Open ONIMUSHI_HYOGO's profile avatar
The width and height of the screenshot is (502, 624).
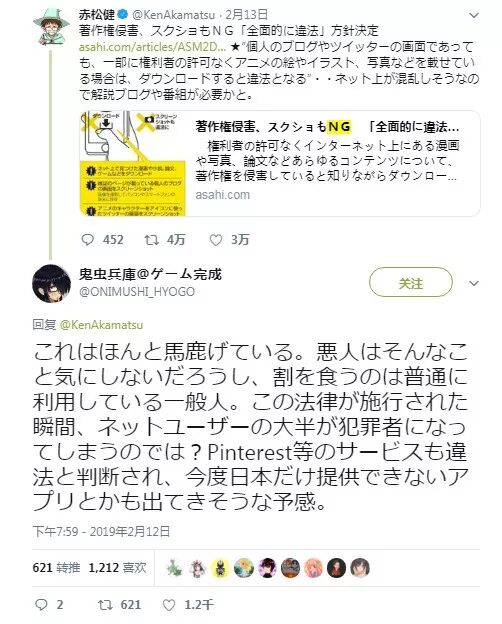tap(51, 283)
